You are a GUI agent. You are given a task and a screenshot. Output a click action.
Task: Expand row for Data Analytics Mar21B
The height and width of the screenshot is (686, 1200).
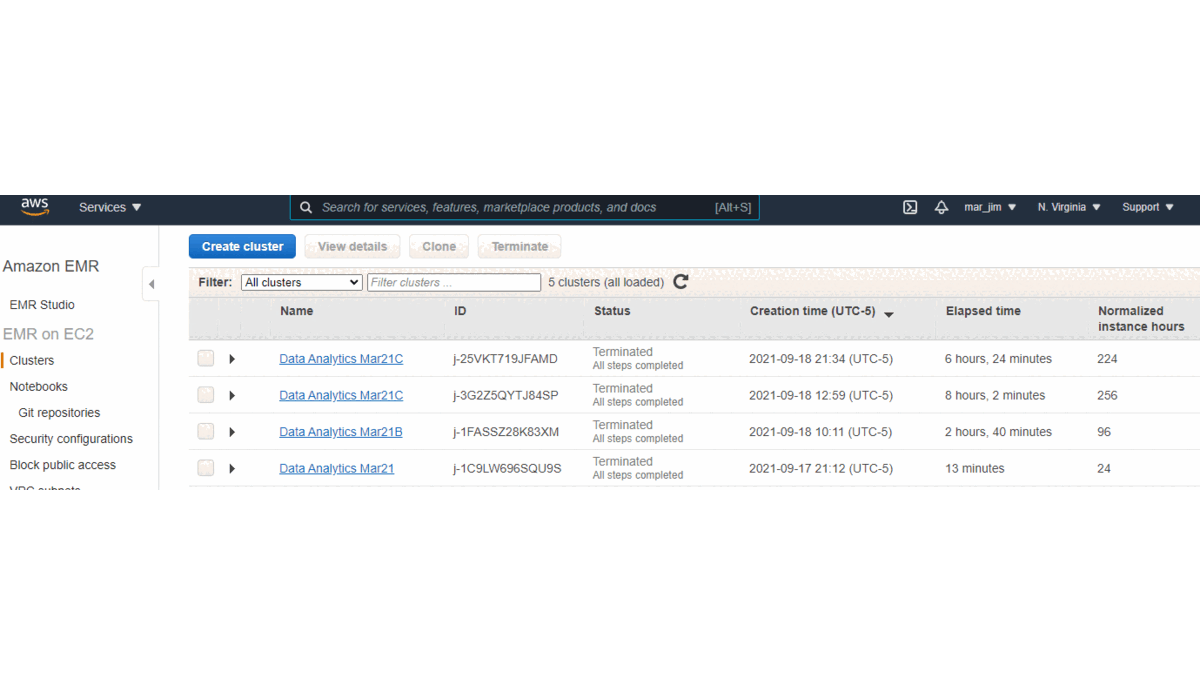click(x=232, y=432)
